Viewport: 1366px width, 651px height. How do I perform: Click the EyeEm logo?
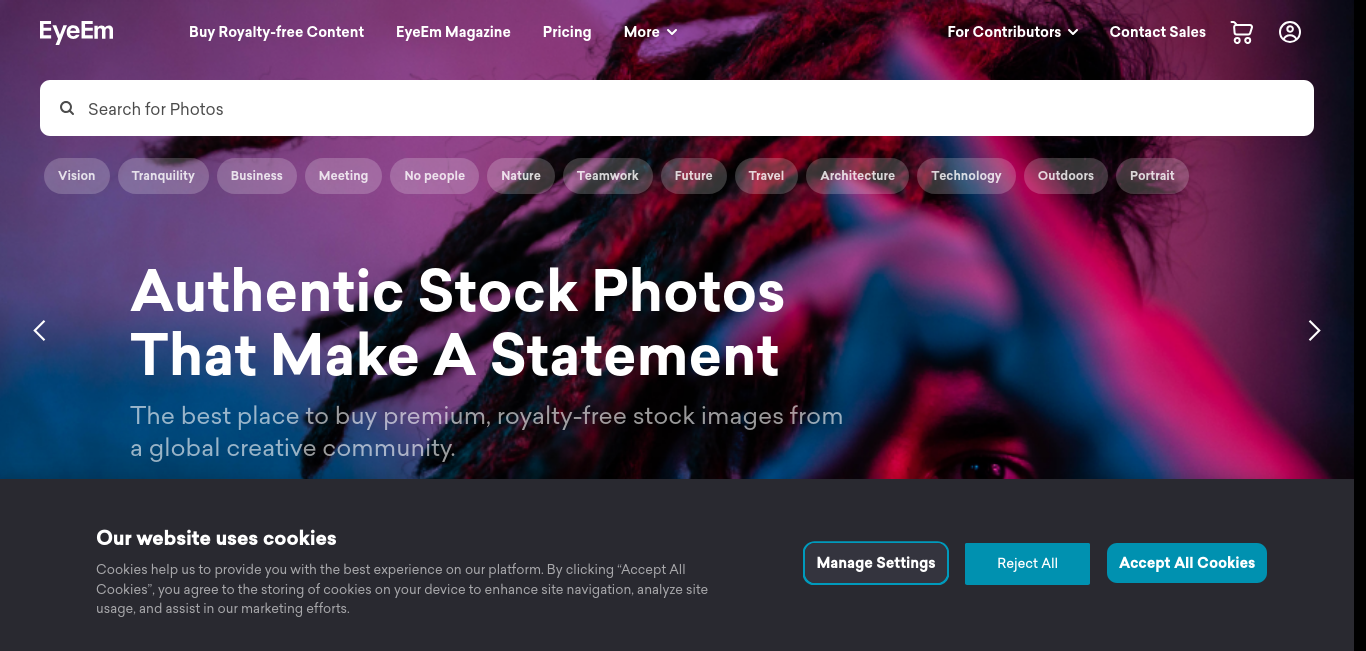pyautogui.click(x=76, y=32)
